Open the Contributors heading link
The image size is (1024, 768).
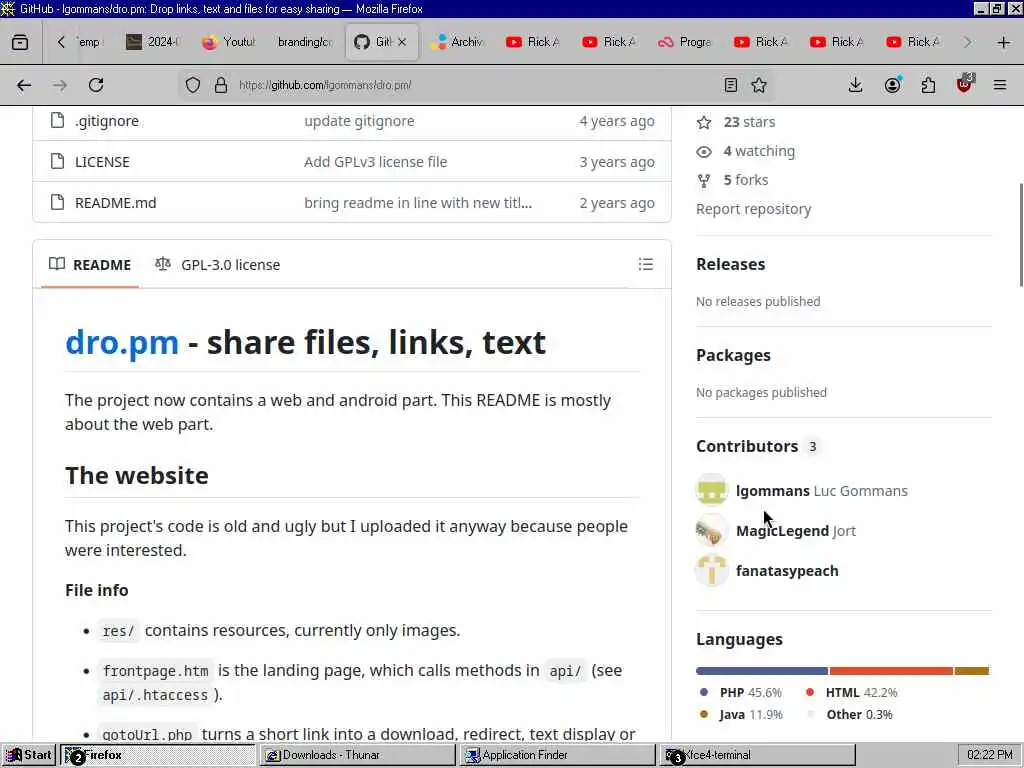pyautogui.click(x=747, y=446)
